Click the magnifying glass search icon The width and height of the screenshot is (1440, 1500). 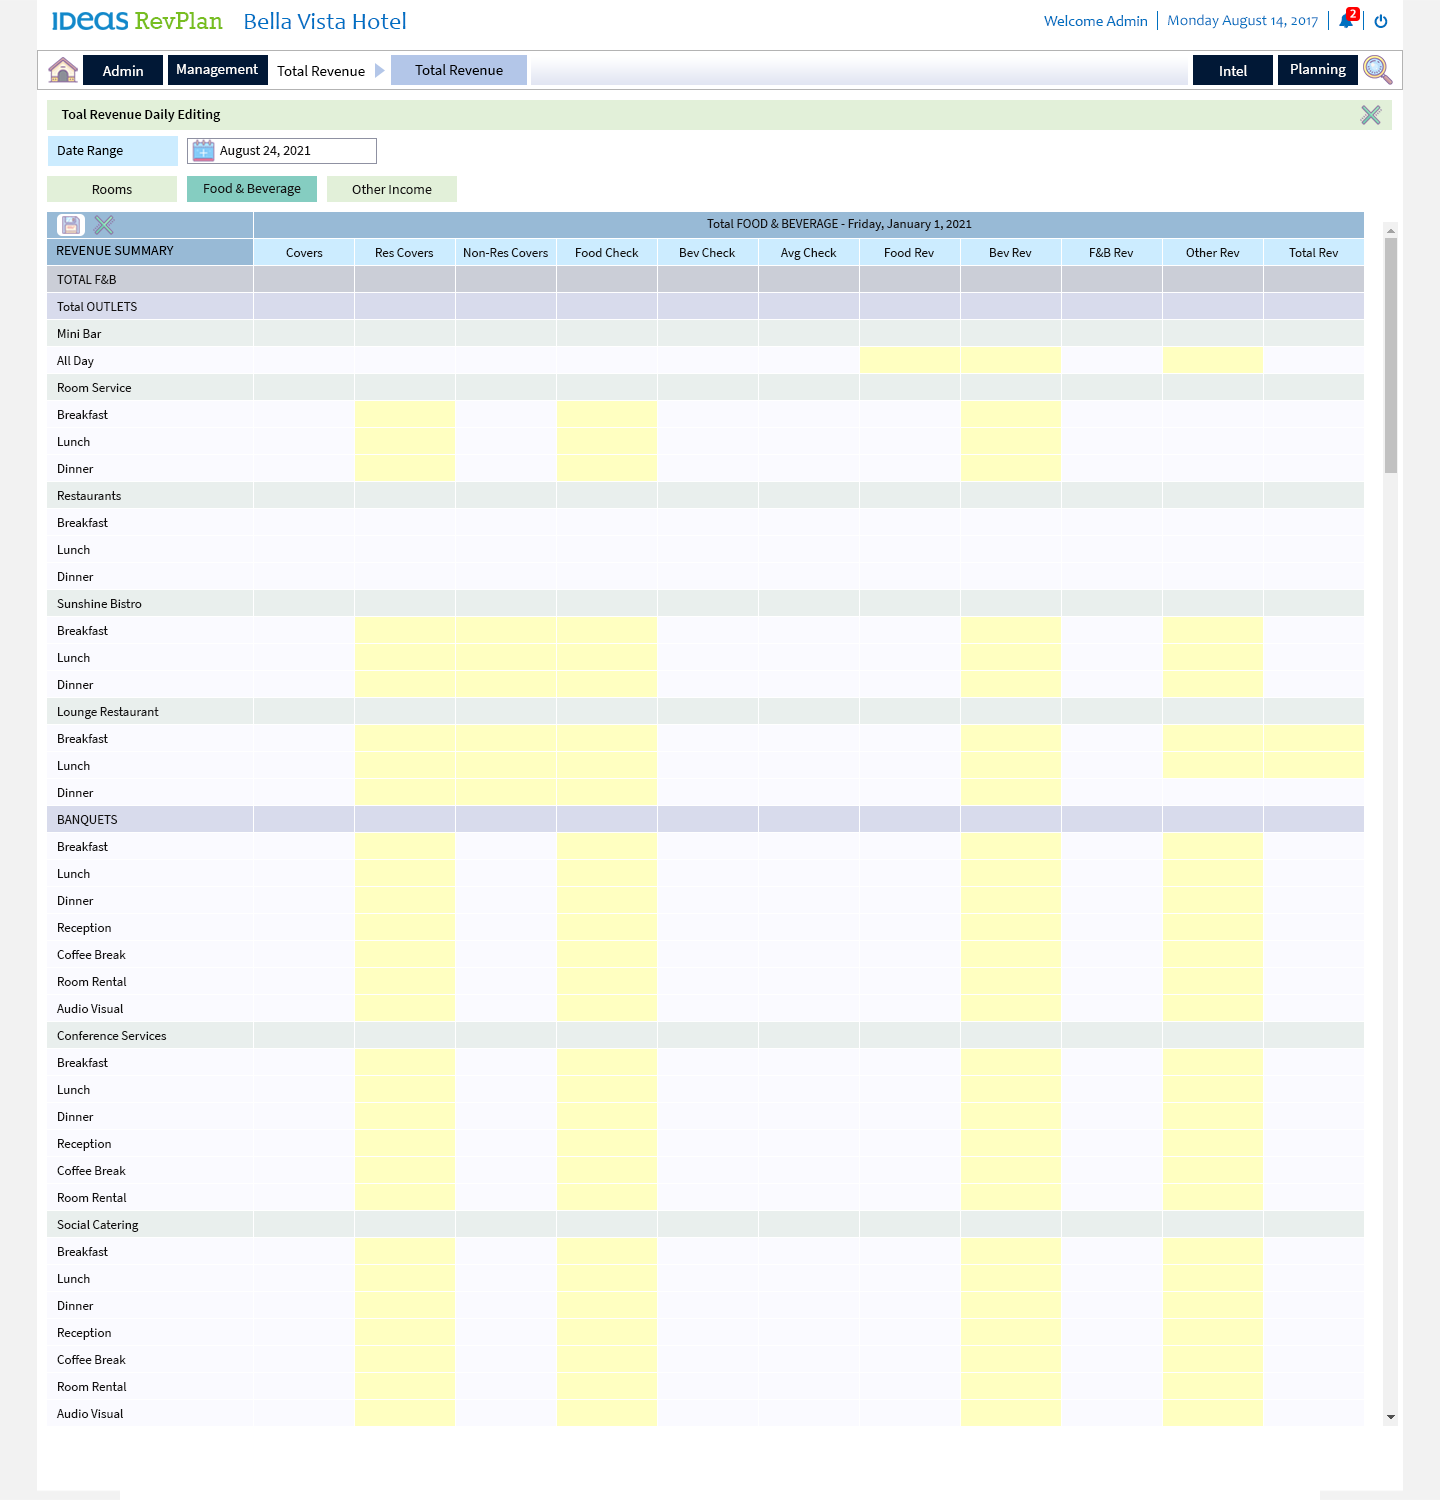tap(1377, 70)
